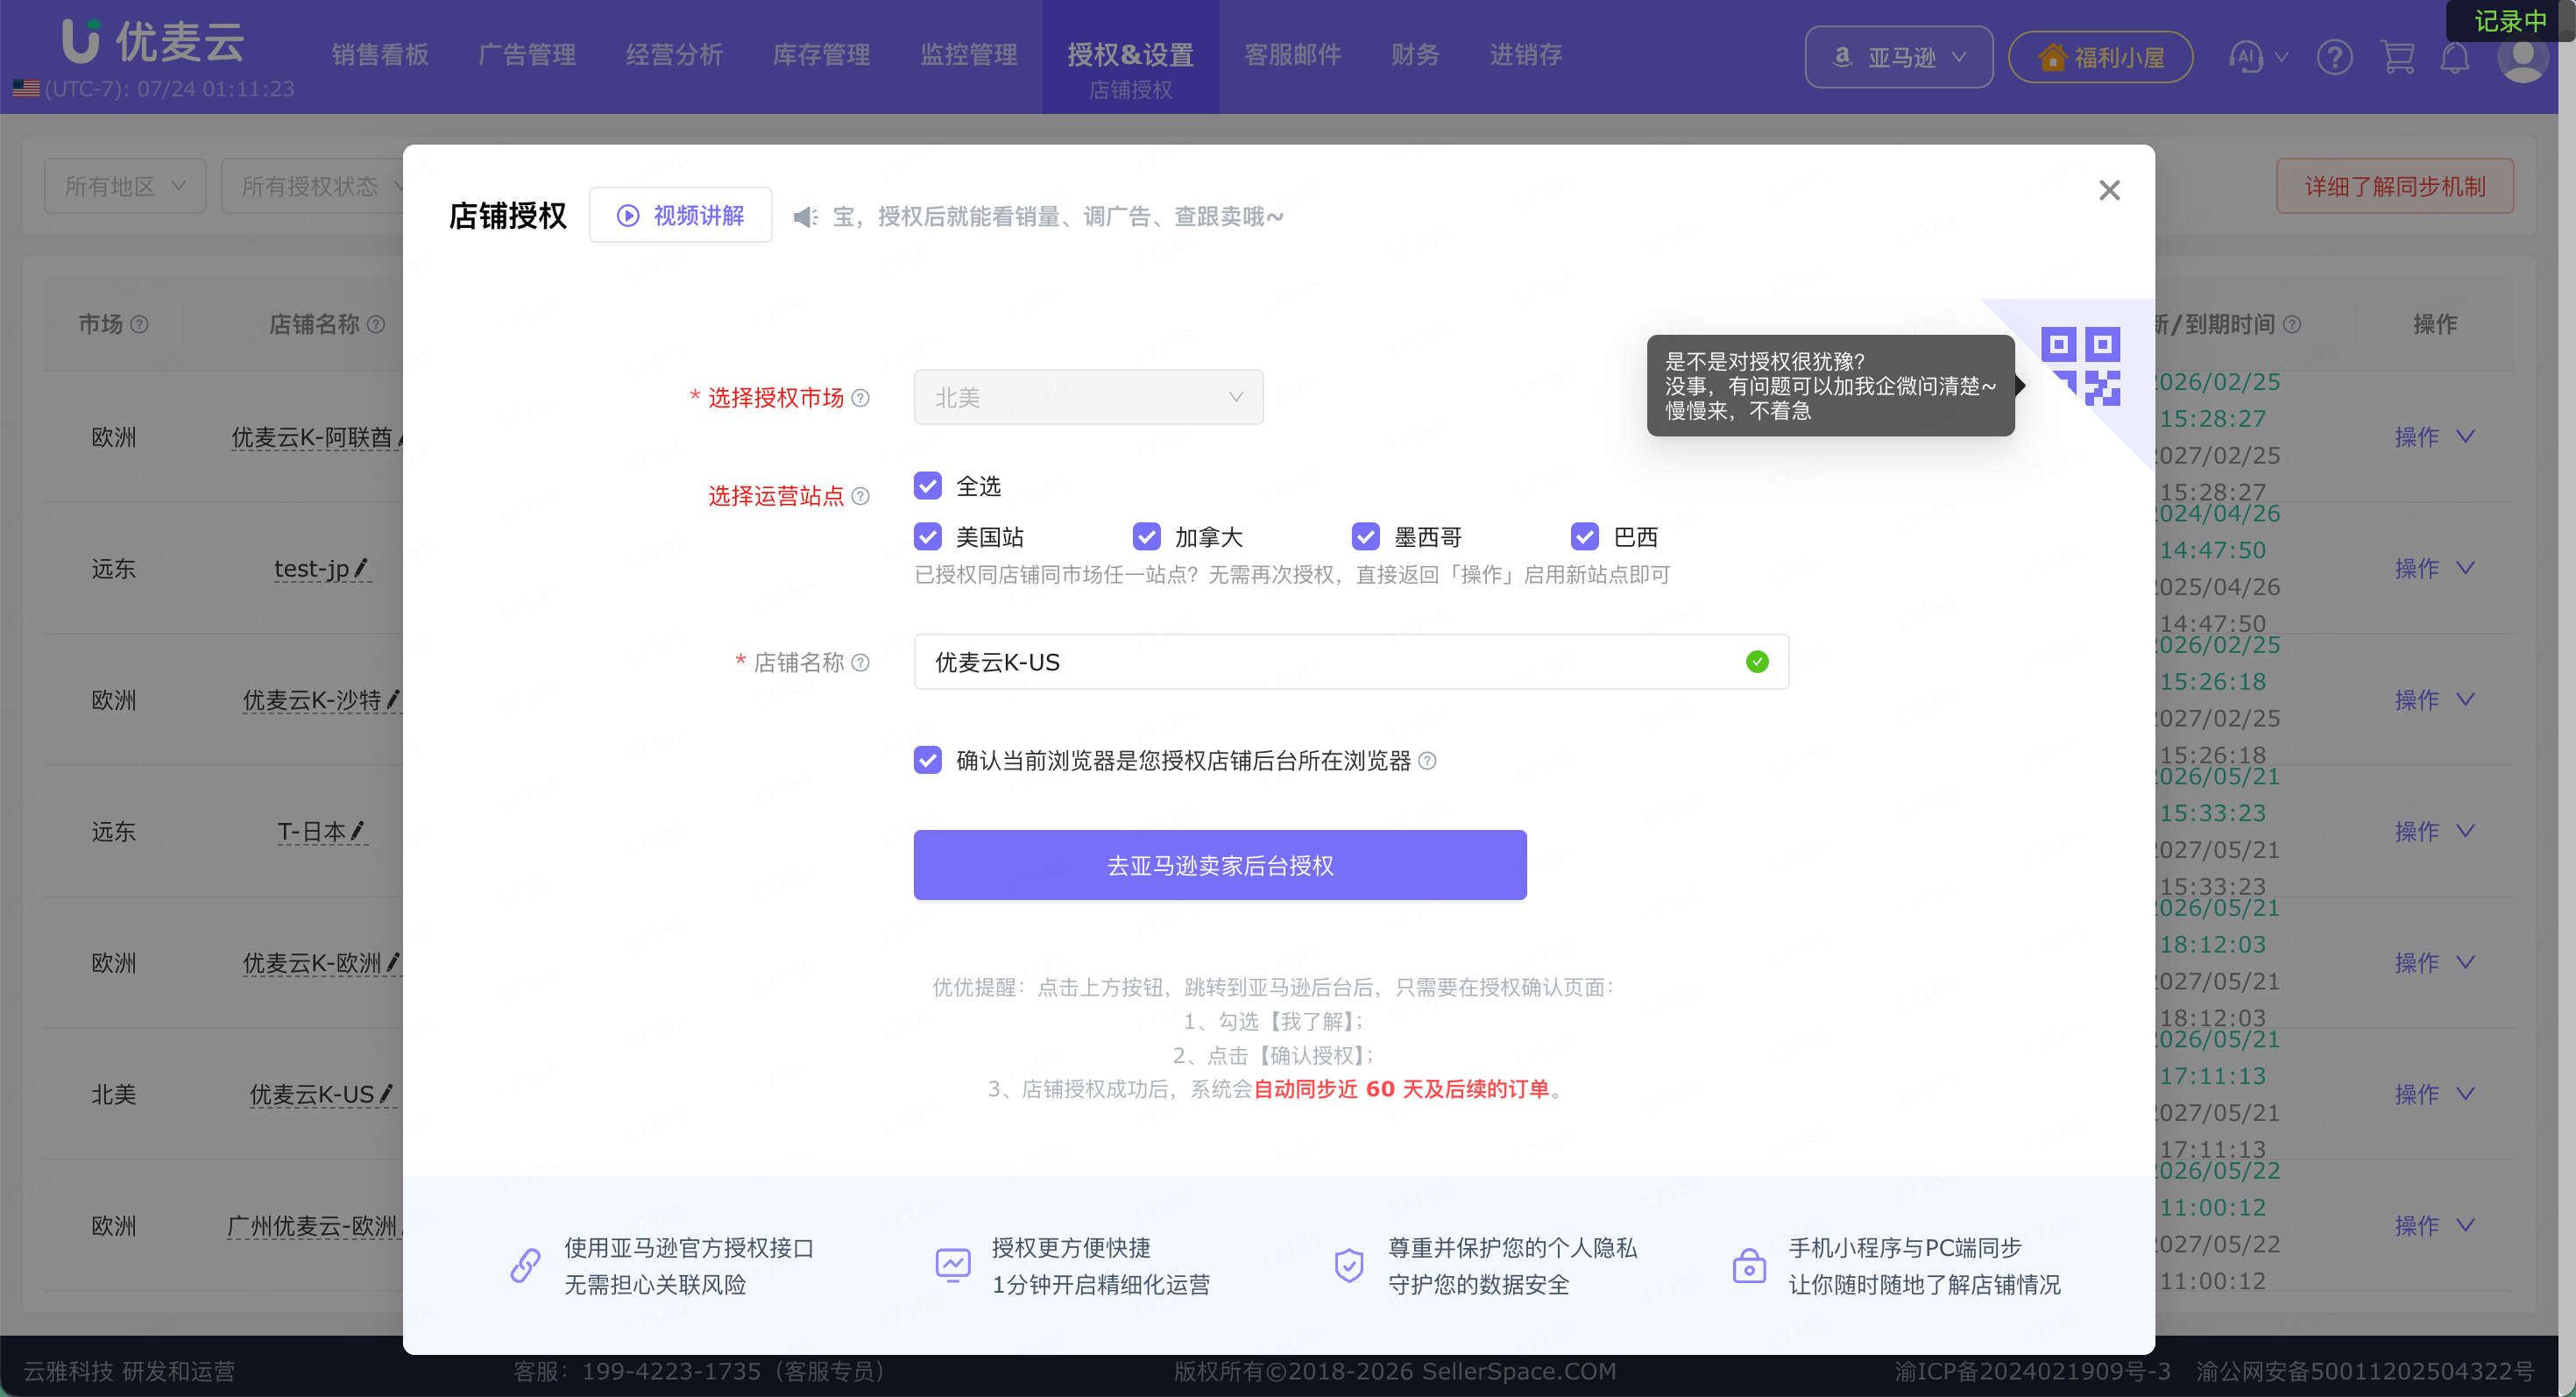This screenshot has width=2576, height=1397.
Task: Click the speaker announcement icon
Action: point(805,217)
